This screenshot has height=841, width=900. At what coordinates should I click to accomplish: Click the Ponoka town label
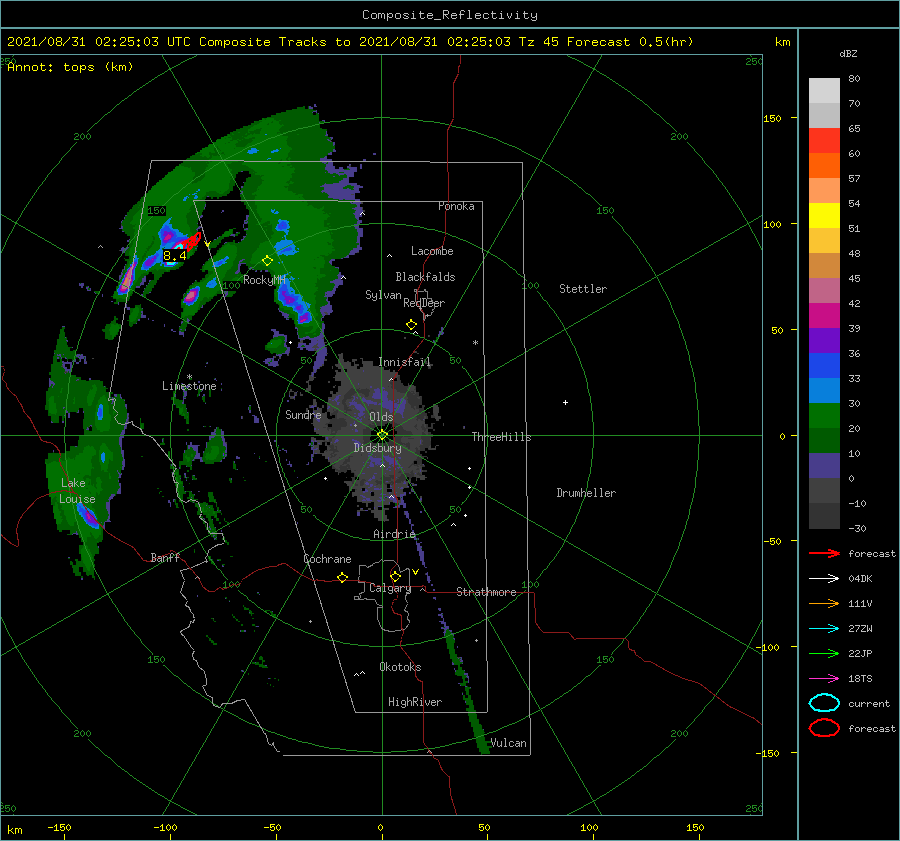(x=456, y=206)
